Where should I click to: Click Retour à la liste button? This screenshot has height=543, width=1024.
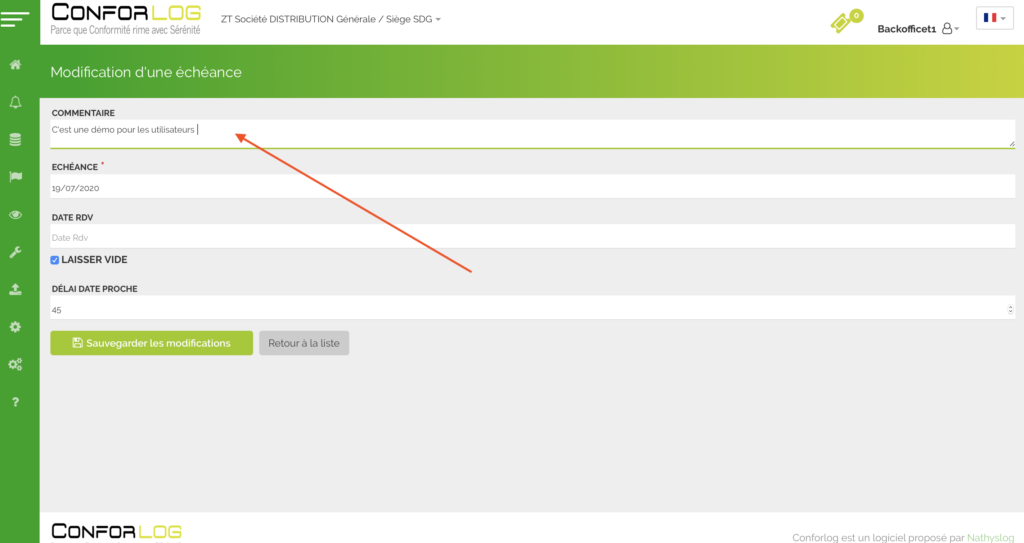304,343
